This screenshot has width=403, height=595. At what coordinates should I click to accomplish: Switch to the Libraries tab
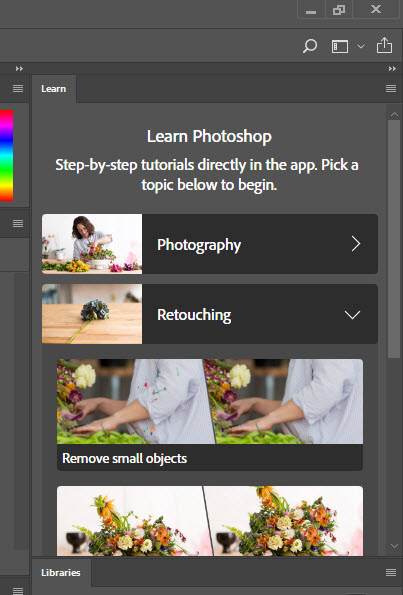(61, 573)
